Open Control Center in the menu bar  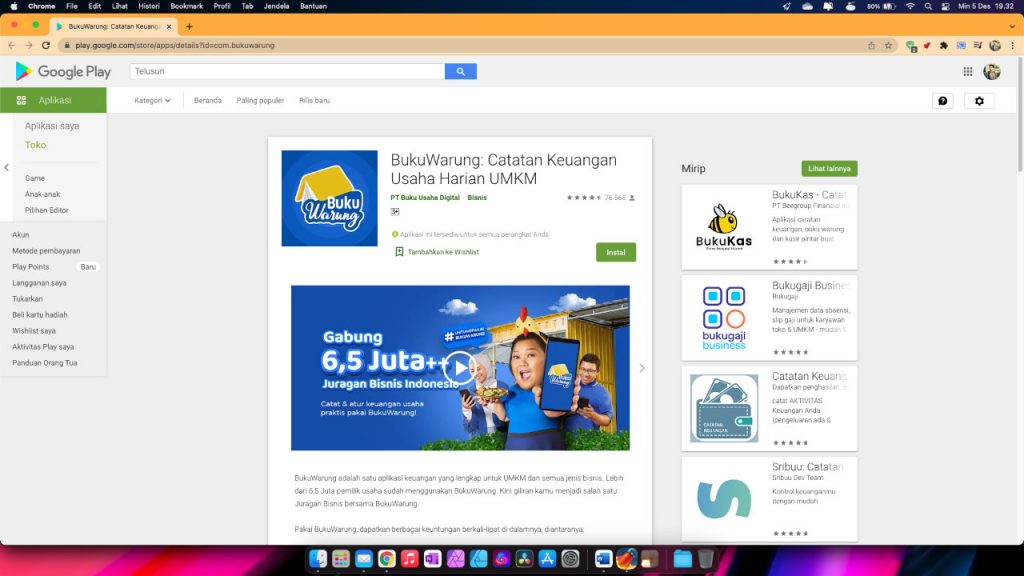click(x=945, y=6)
